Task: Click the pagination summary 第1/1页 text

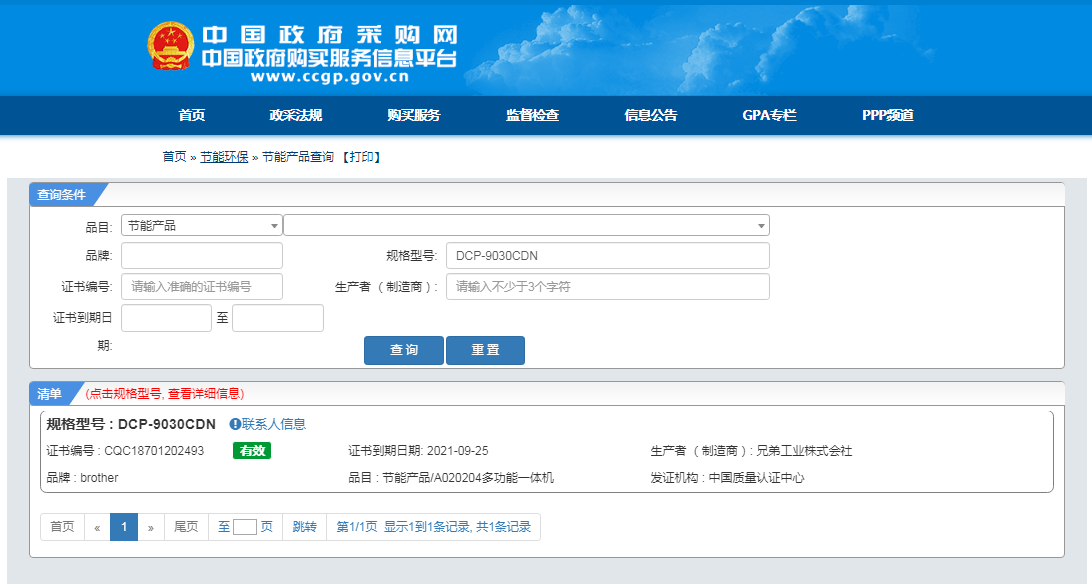Action: (357, 527)
